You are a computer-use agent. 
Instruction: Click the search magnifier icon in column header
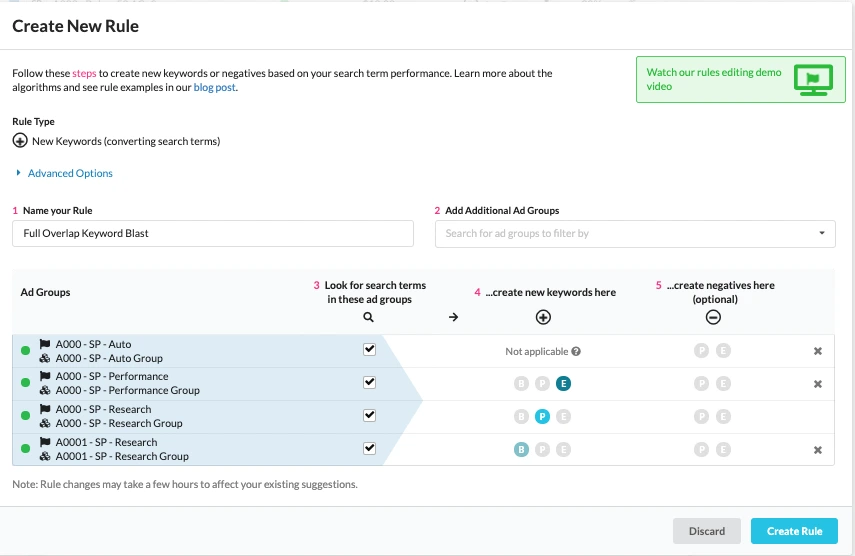368,317
